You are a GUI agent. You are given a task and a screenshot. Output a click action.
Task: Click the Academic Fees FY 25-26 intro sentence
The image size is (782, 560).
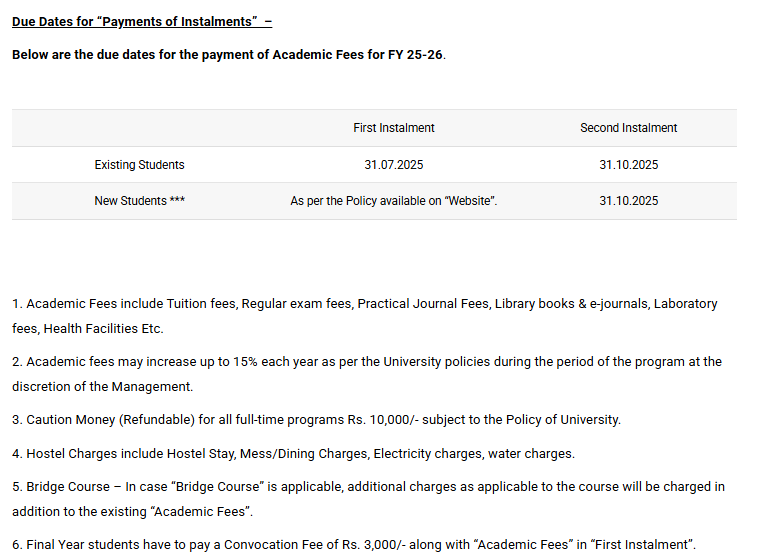click(229, 54)
